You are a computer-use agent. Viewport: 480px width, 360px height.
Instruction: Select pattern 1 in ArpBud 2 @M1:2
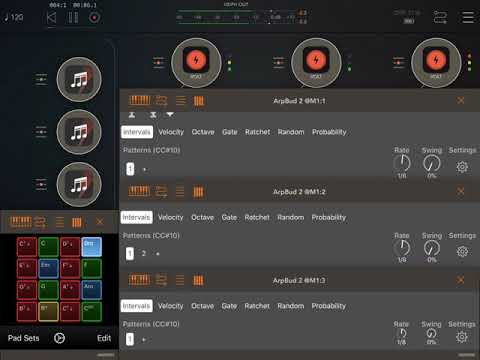tap(130, 254)
